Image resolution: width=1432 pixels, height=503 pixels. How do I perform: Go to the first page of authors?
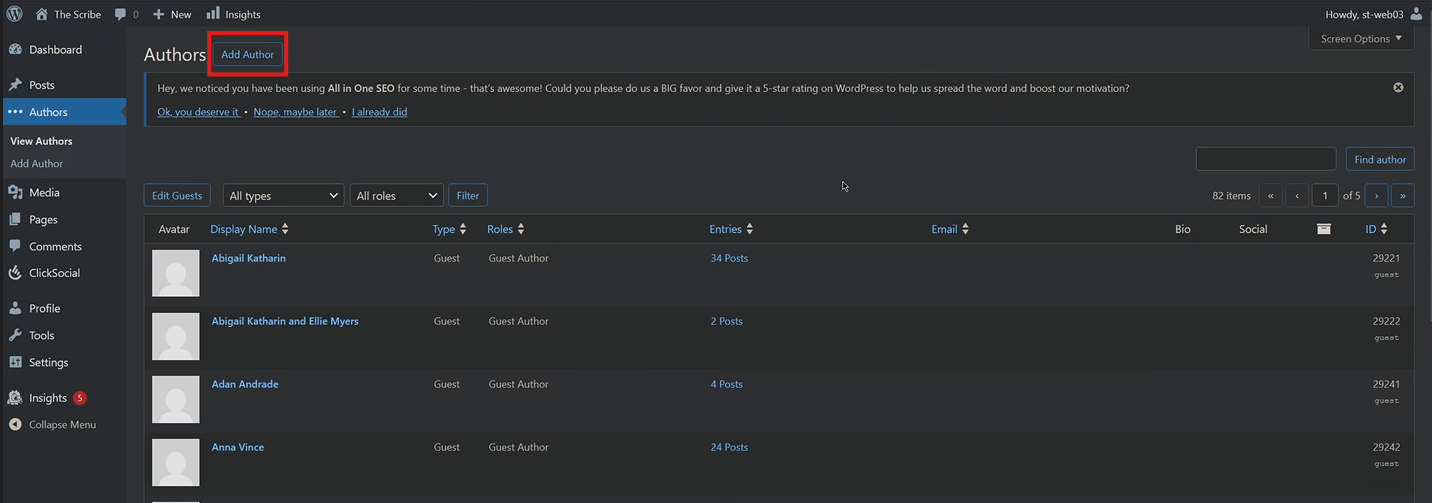[x=1270, y=196]
